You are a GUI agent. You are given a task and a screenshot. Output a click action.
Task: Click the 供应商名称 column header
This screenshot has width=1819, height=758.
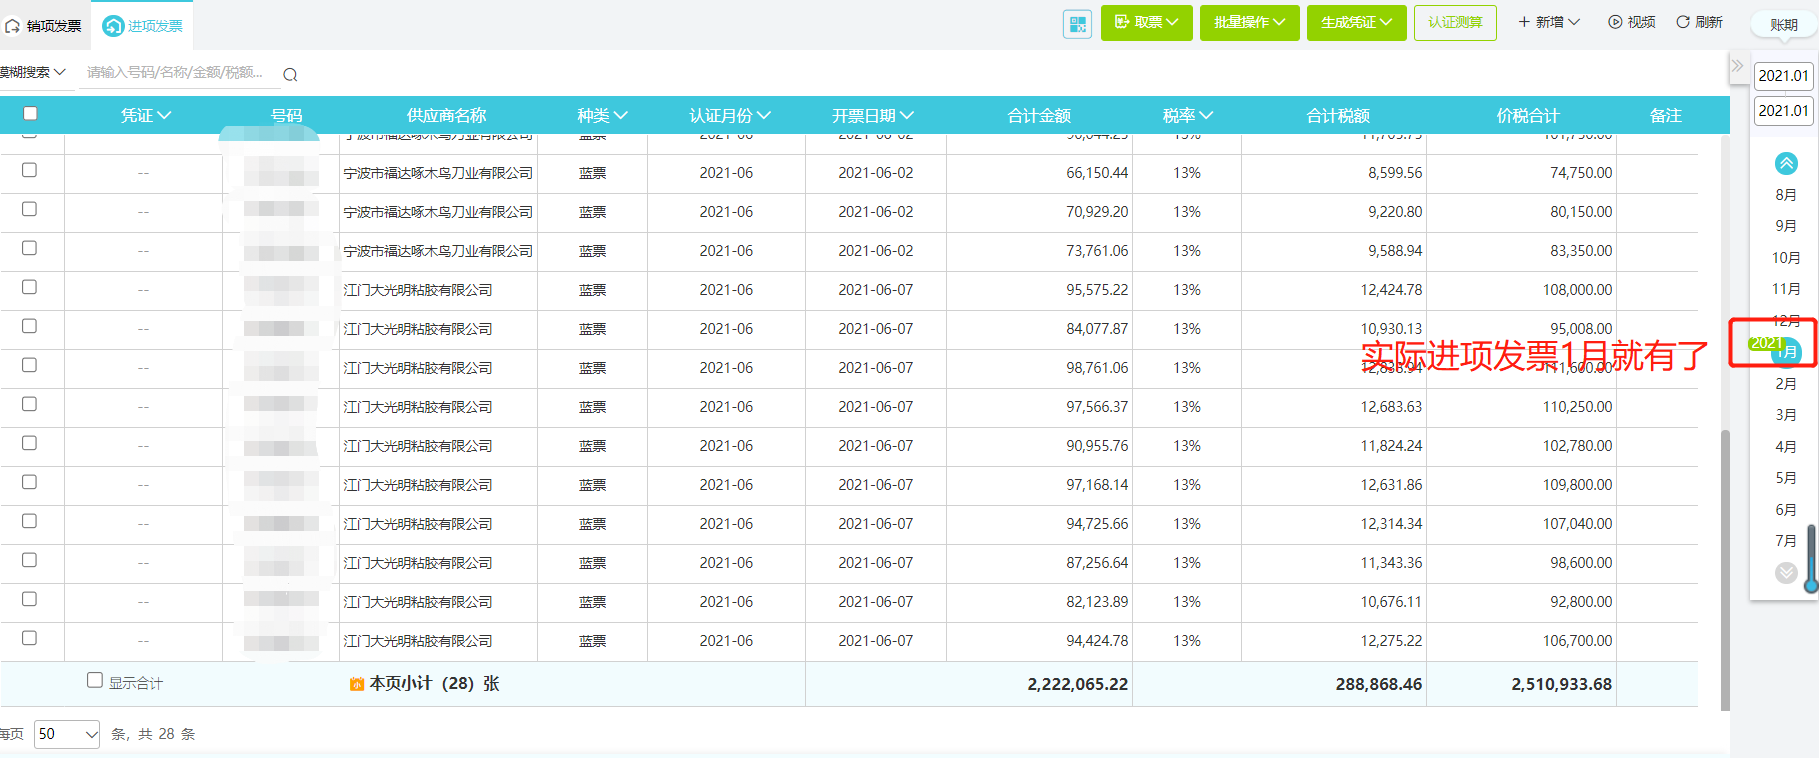(x=446, y=116)
